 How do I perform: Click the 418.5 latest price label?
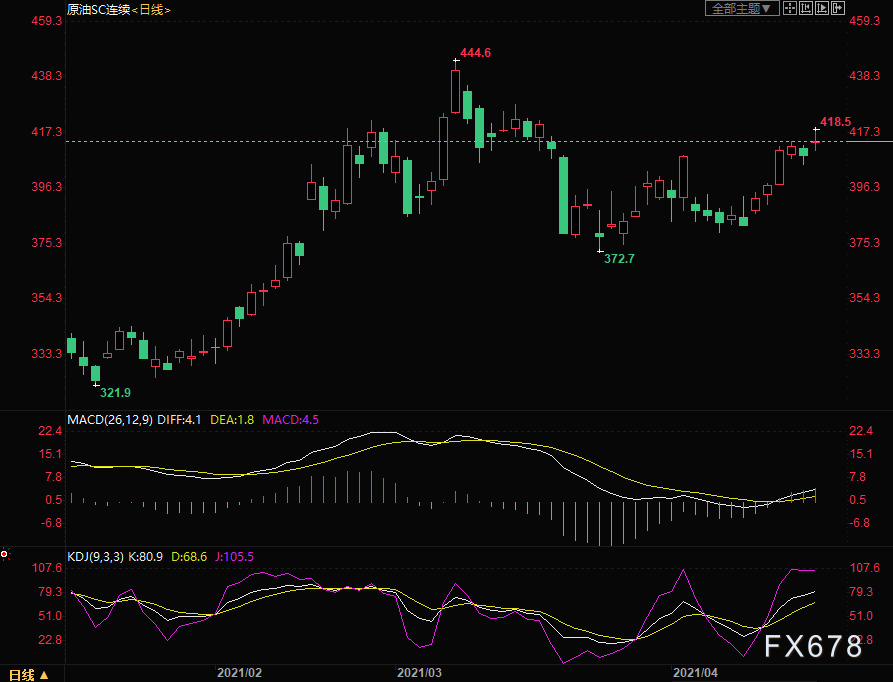835,121
